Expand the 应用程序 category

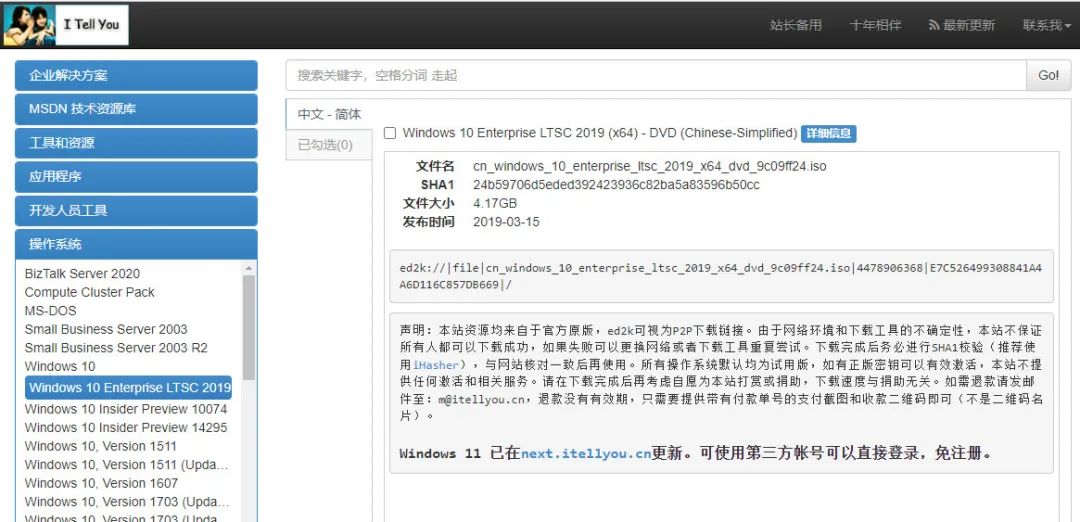136,176
